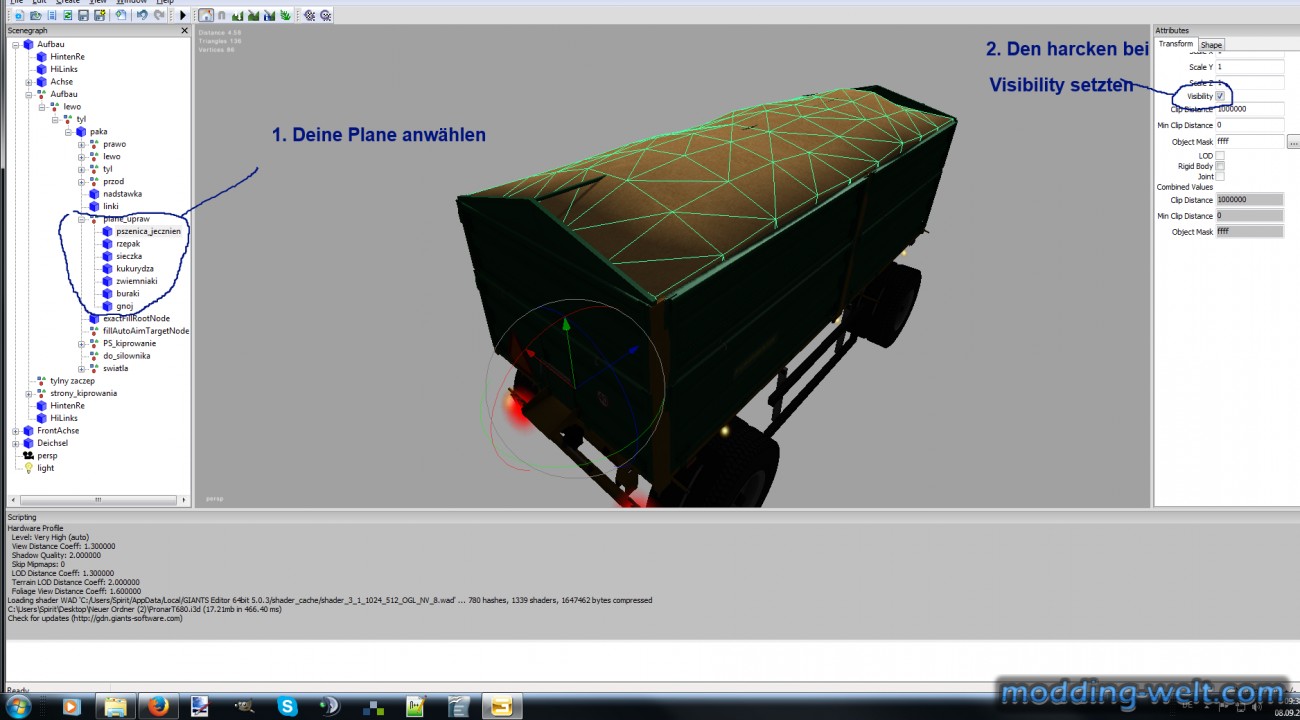
Task: Select the zwiemniaki node in scenegraph
Action: tap(136, 281)
